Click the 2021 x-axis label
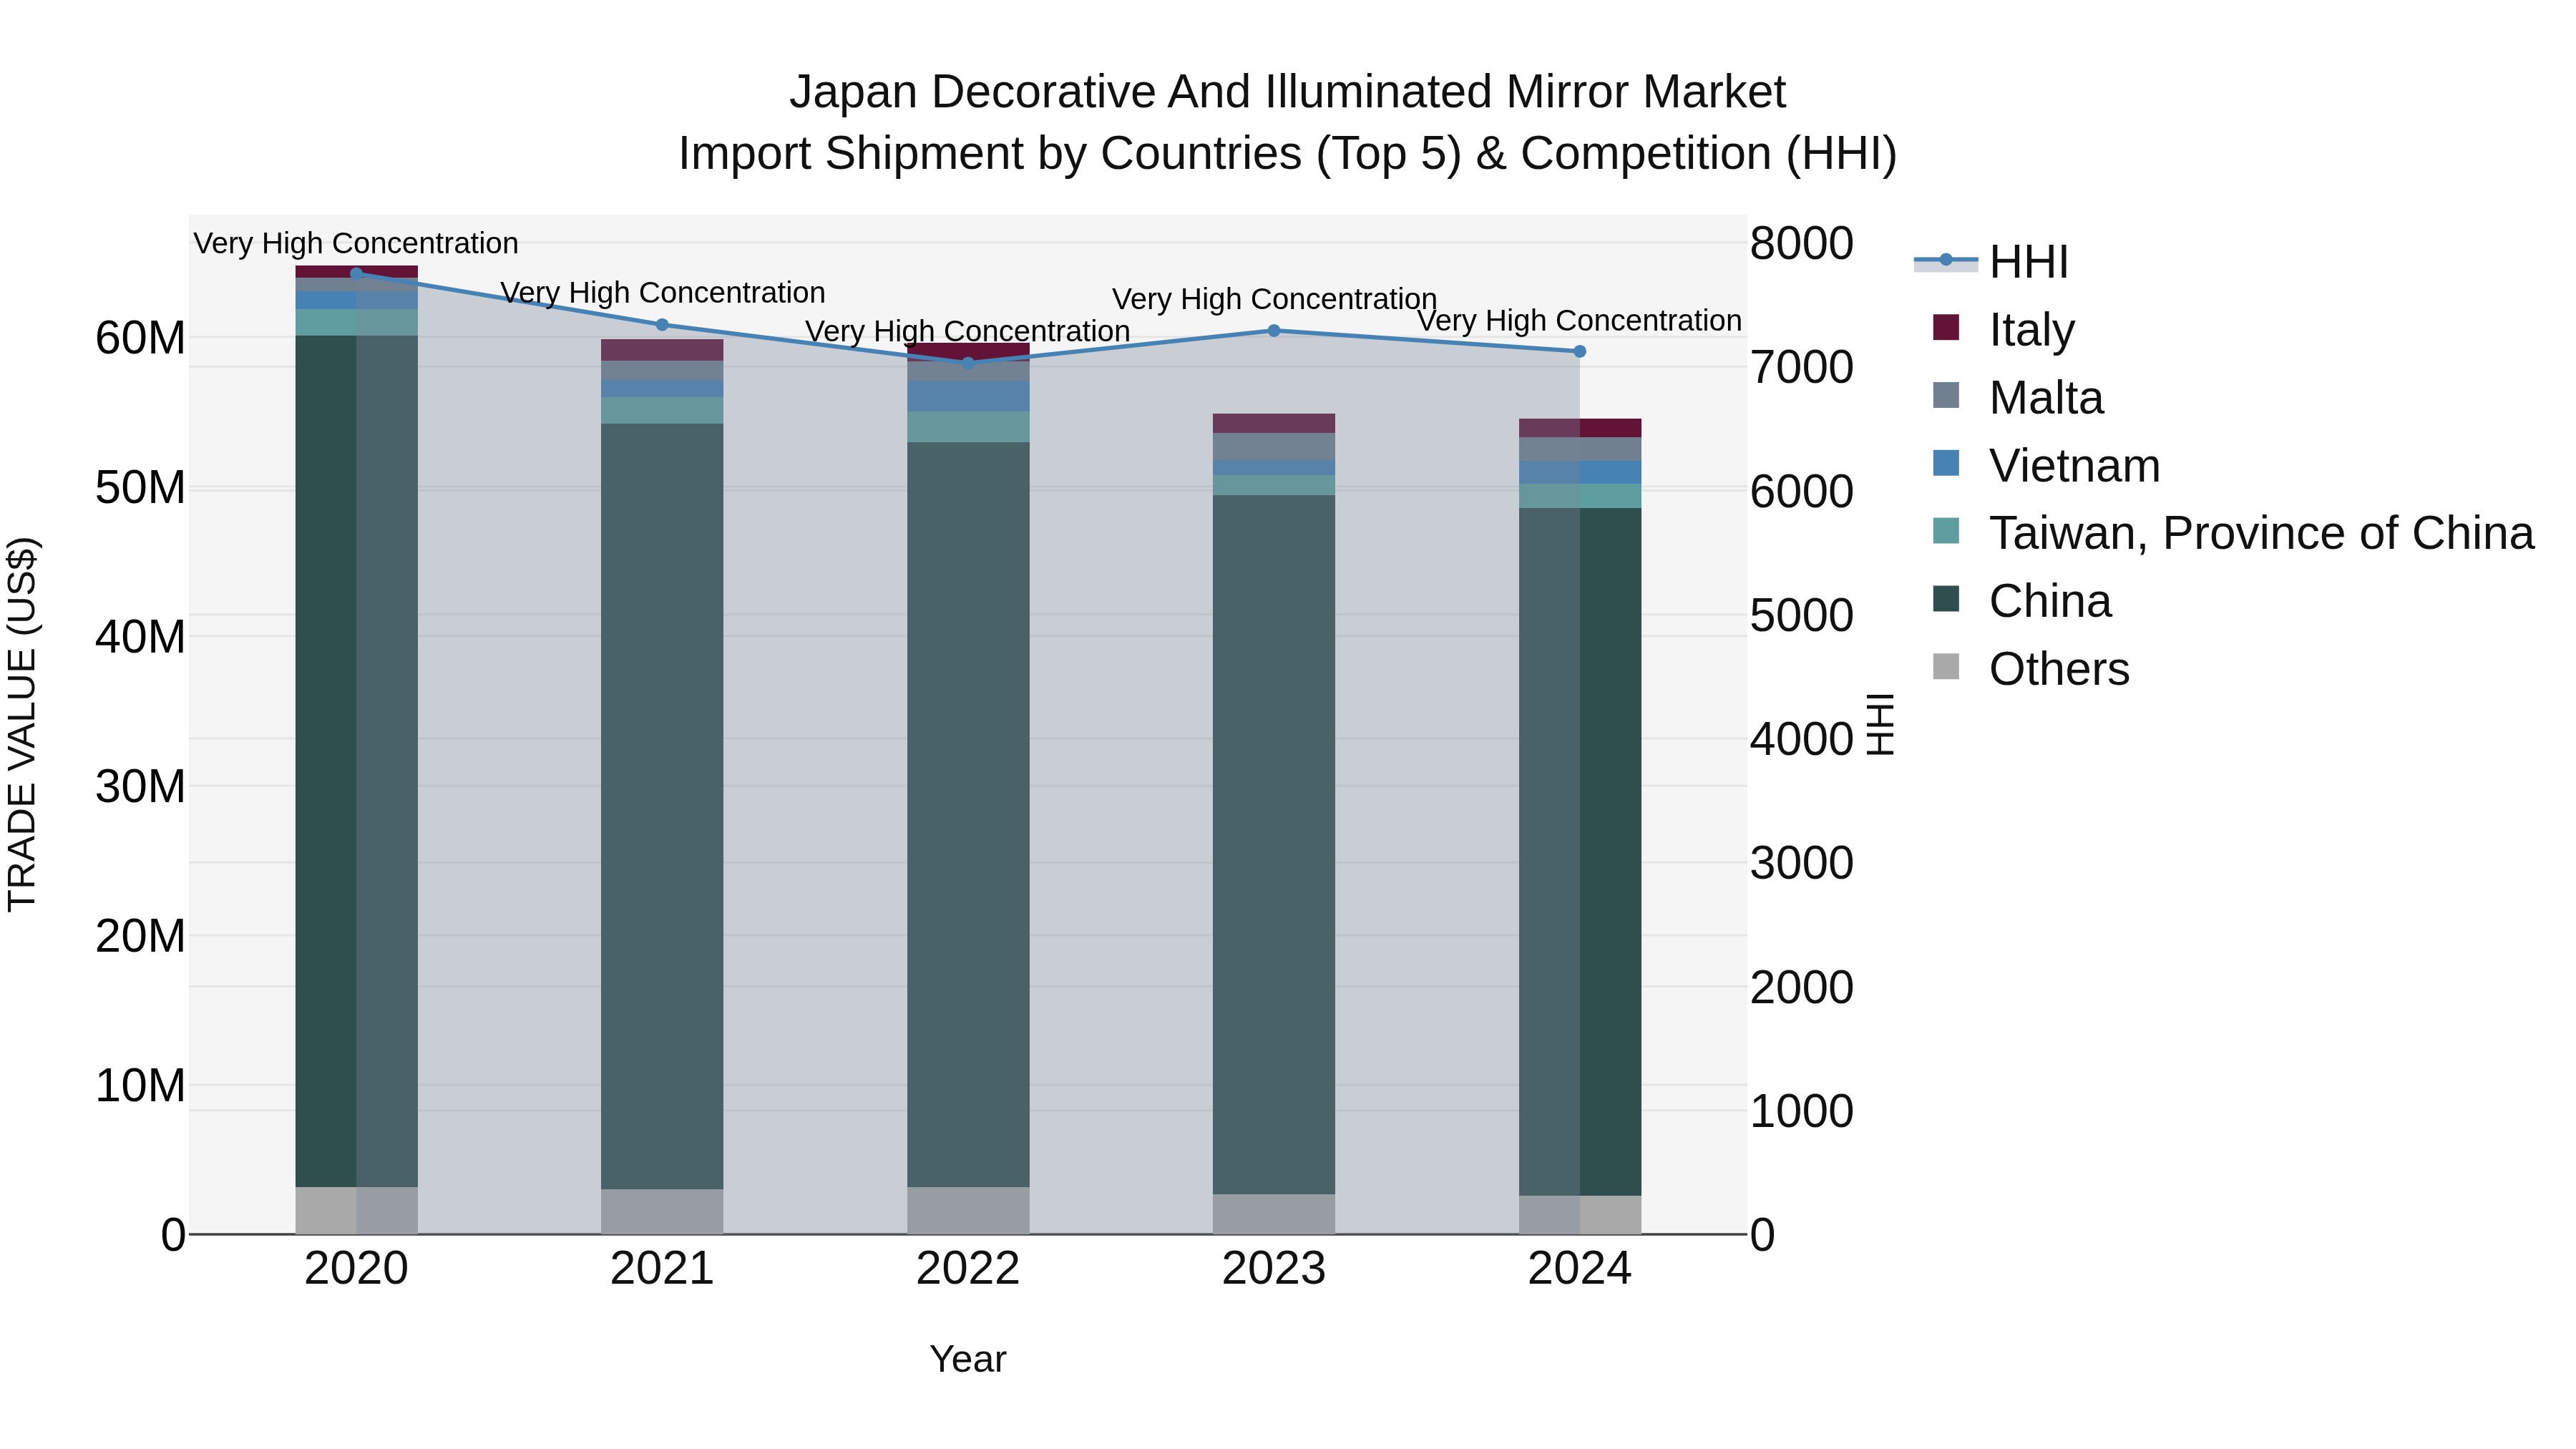The width and height of the screenshot is (2576, 1449). point(662,1269)
